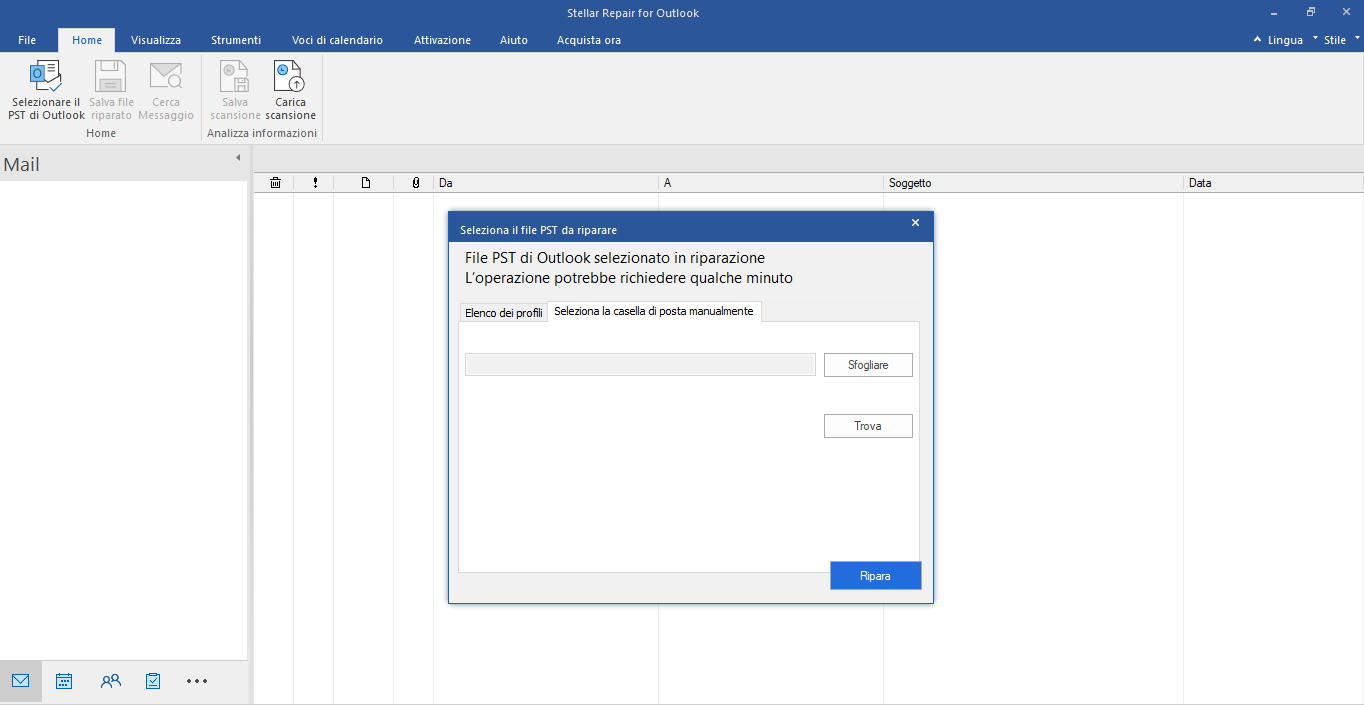Sort by the Da column header
1364x705 pixels.
(x=546, y=183)
